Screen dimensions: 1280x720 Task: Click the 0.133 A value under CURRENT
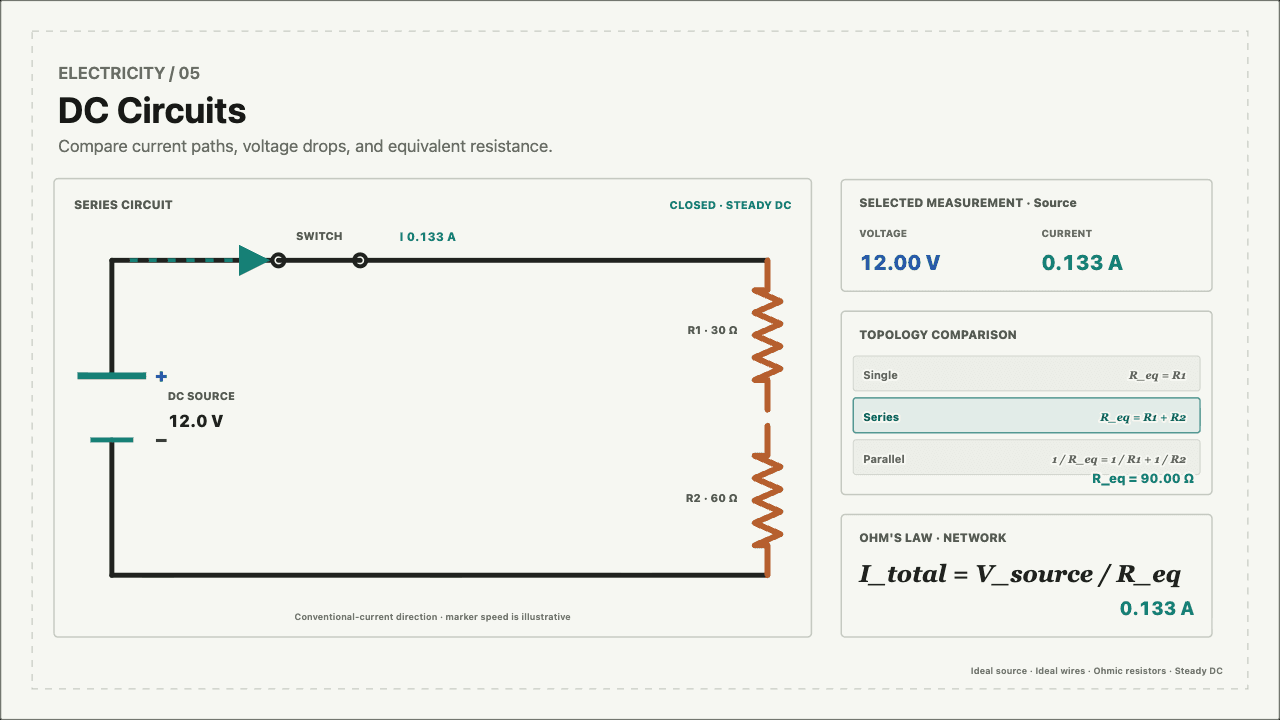(x=1082, y=263)
